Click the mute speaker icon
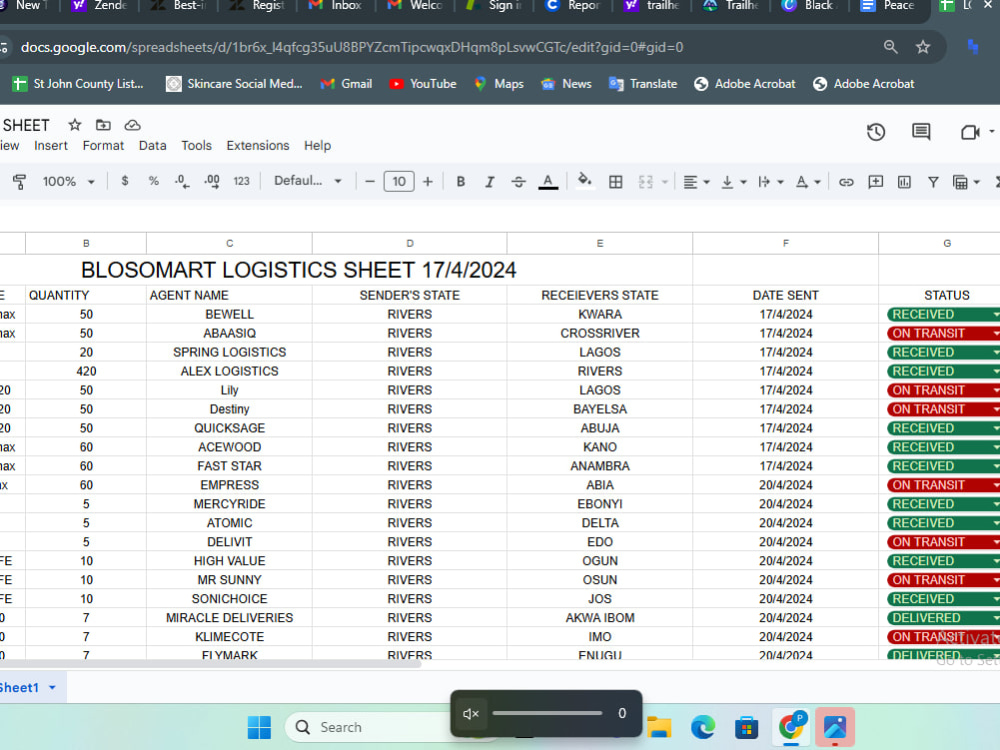This screenshot has width=1000, height=750. tap(471, 714)
